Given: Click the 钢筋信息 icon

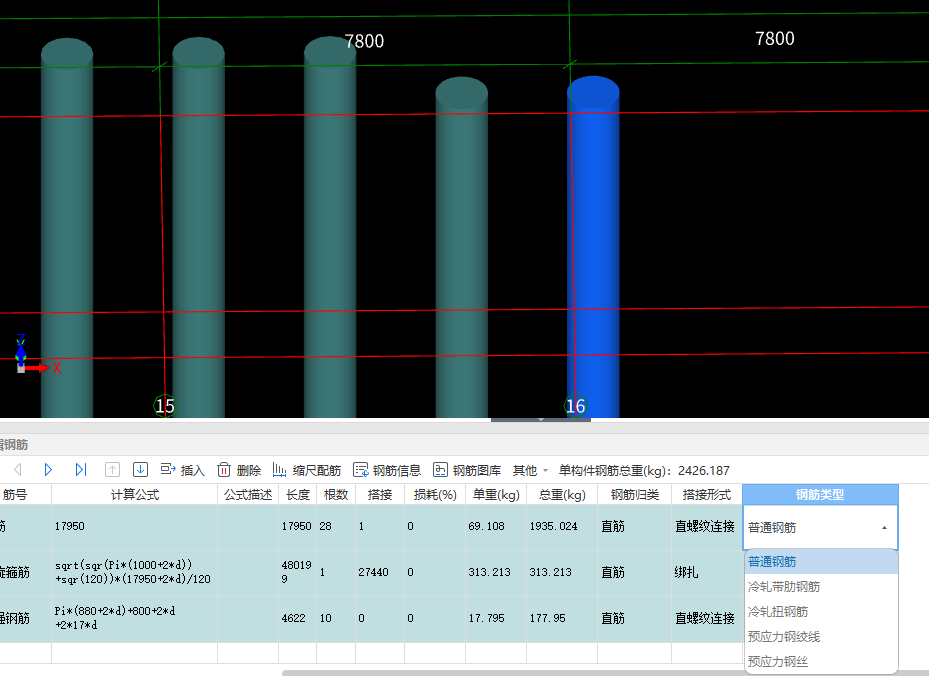Looking at the screenshot, I should click(360, 470).
